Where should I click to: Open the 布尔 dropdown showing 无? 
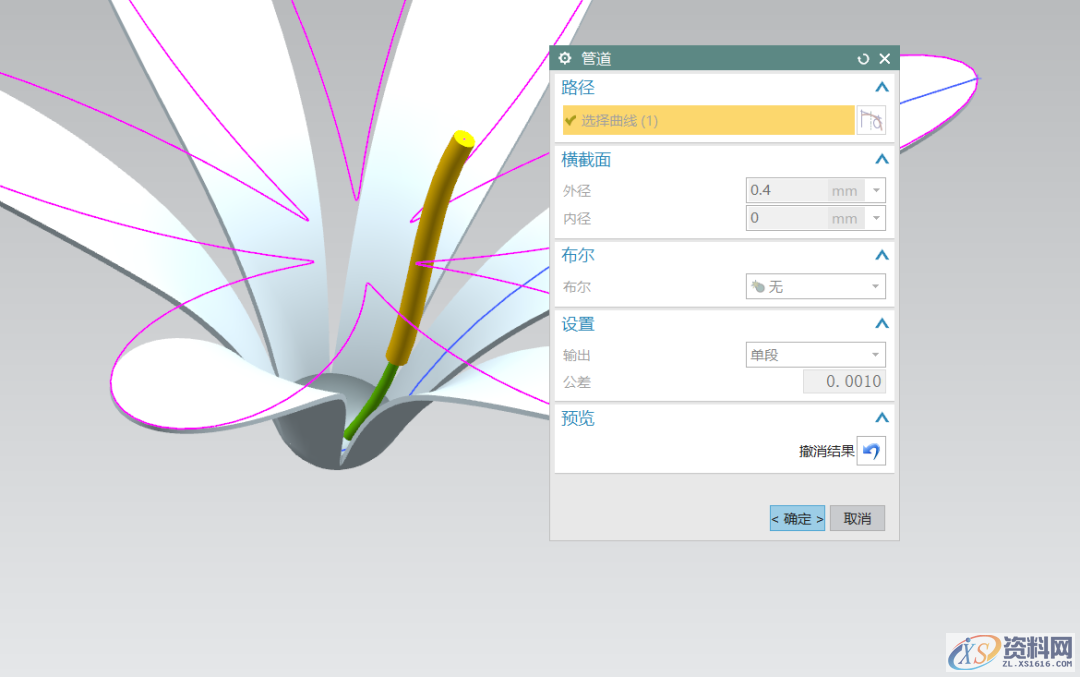click(815, 287)
